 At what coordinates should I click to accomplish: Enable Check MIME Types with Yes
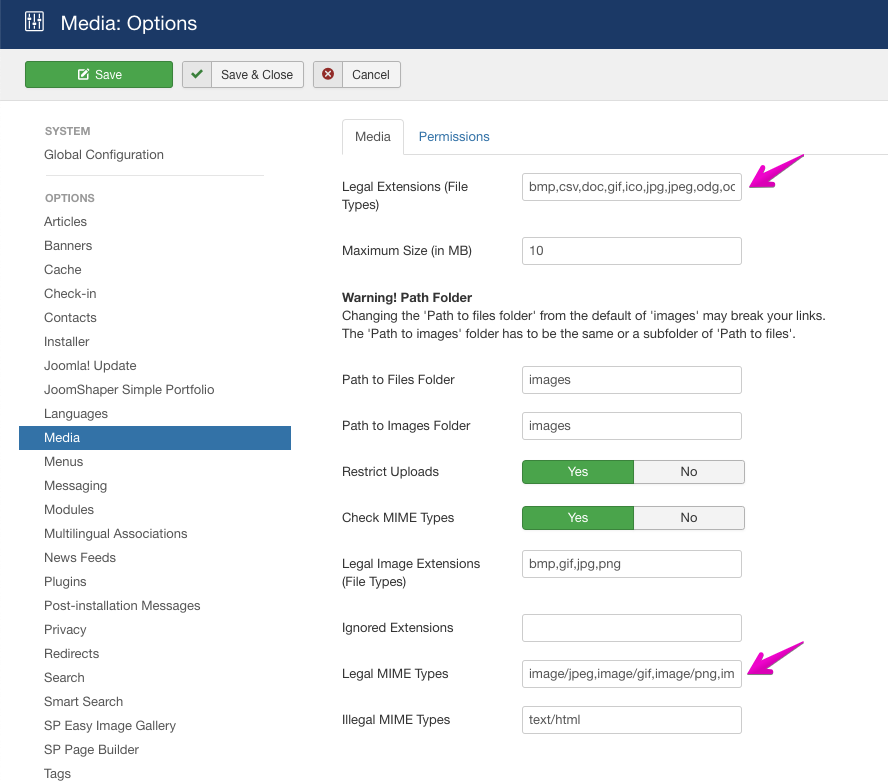(578, 518)
